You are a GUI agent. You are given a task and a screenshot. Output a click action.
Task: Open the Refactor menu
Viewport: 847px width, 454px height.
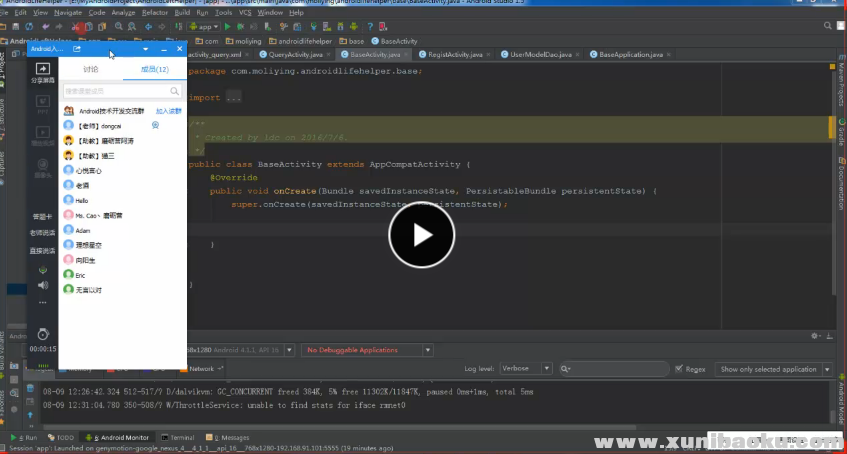pos(154,12)
